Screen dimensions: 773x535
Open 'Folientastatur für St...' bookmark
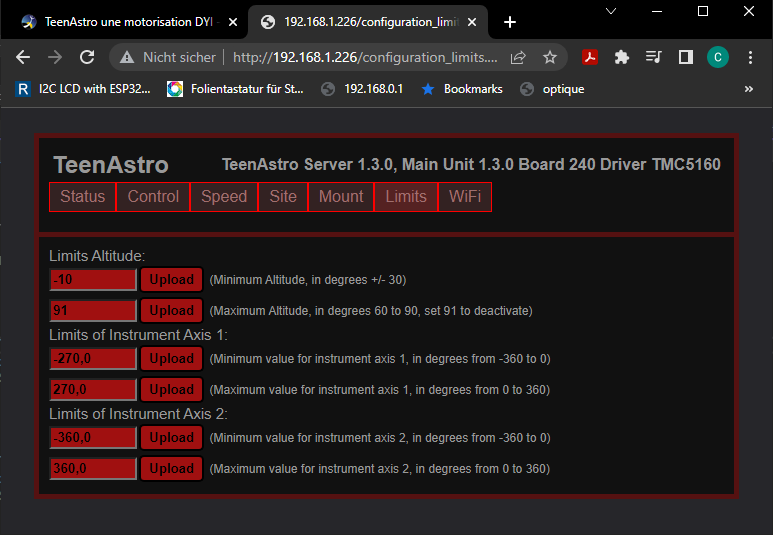tap(235, 89)
